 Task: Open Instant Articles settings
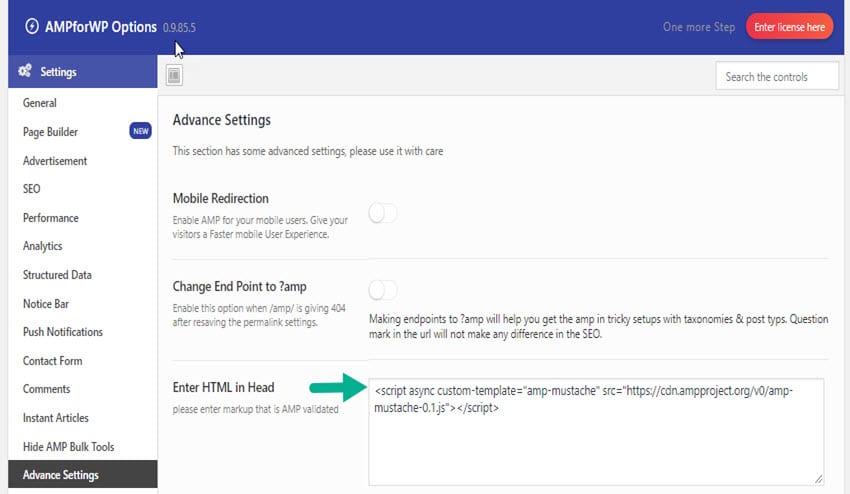[x=55, y=418]
